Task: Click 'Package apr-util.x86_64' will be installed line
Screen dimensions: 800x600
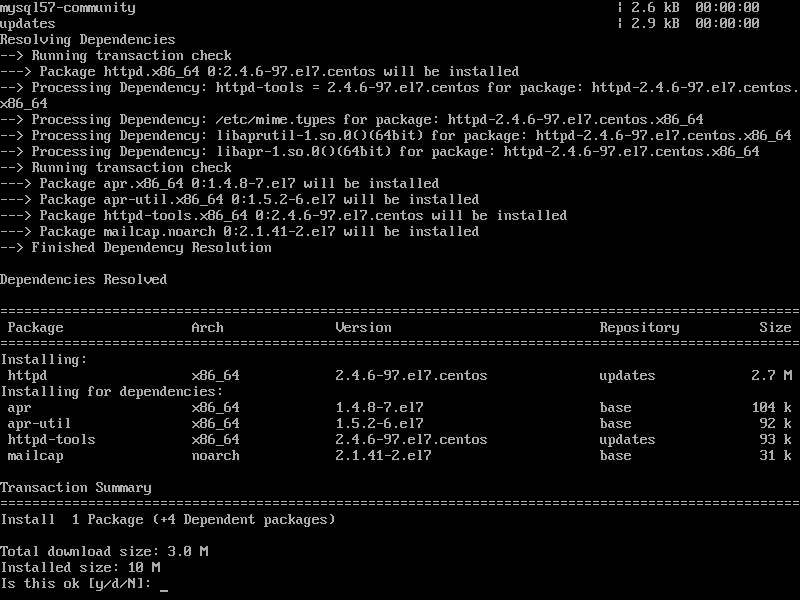Action: tap(240, 199)
